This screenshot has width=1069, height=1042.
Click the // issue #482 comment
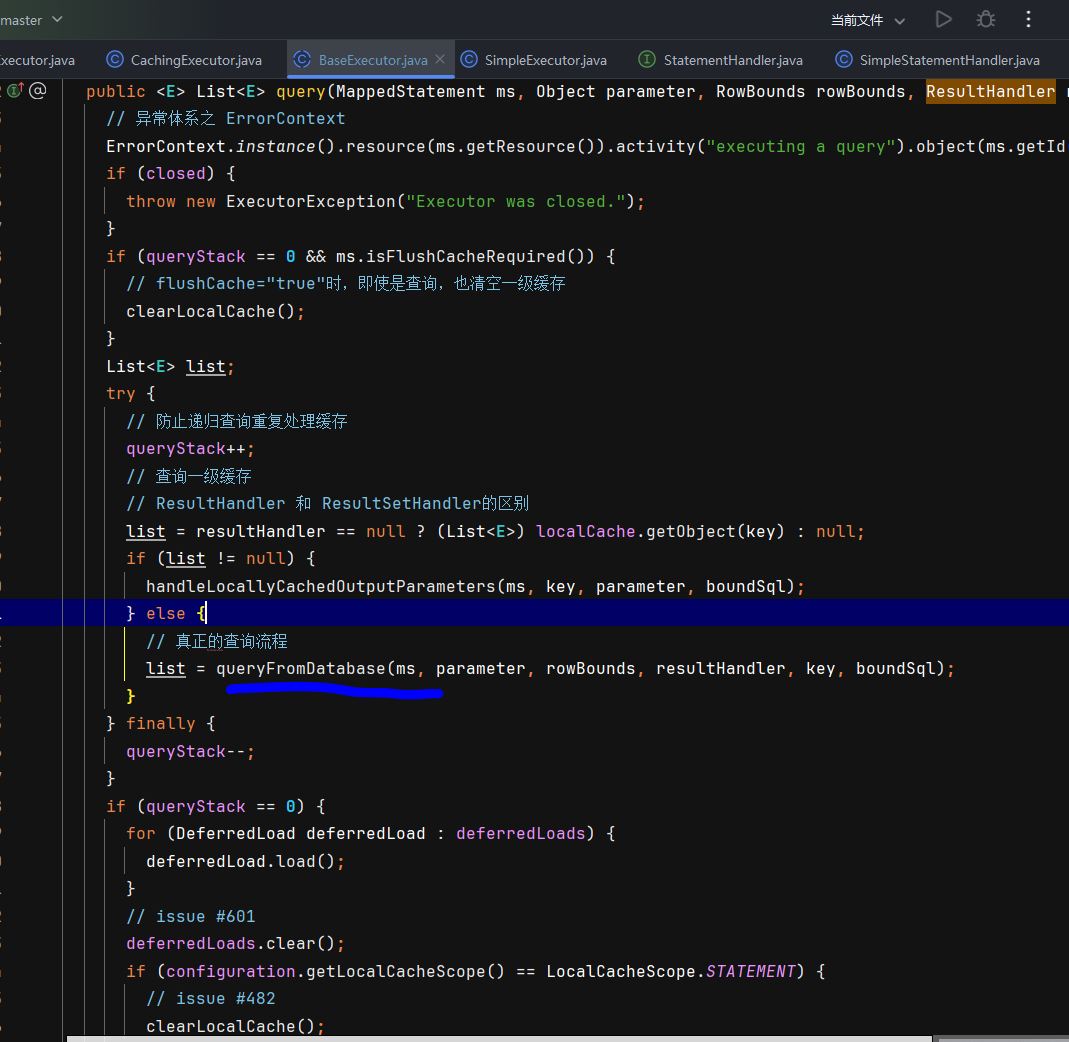click(211, 998)
